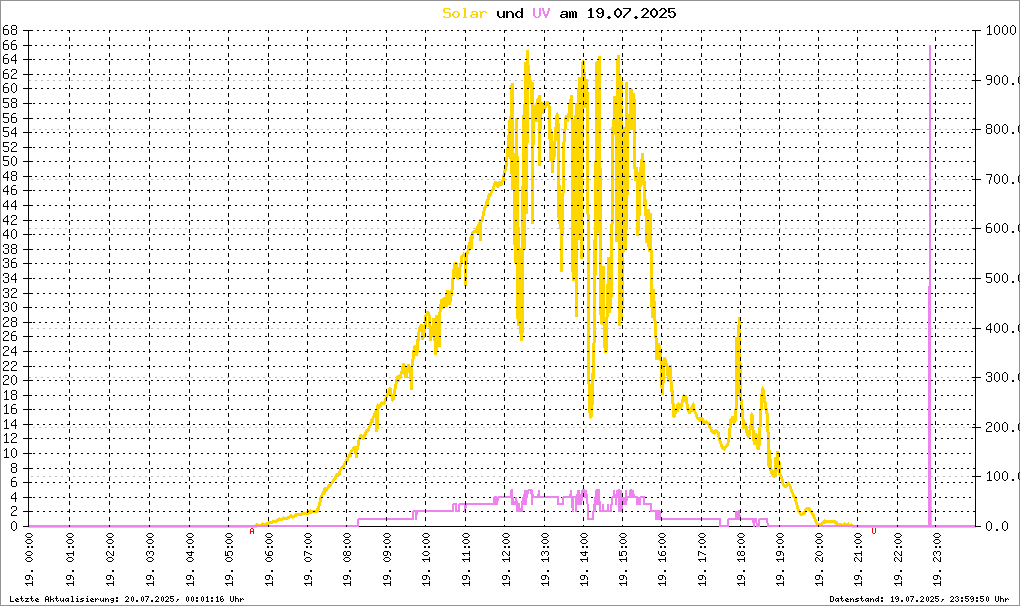Click the 0 value on the left axis

coord(14,526)
